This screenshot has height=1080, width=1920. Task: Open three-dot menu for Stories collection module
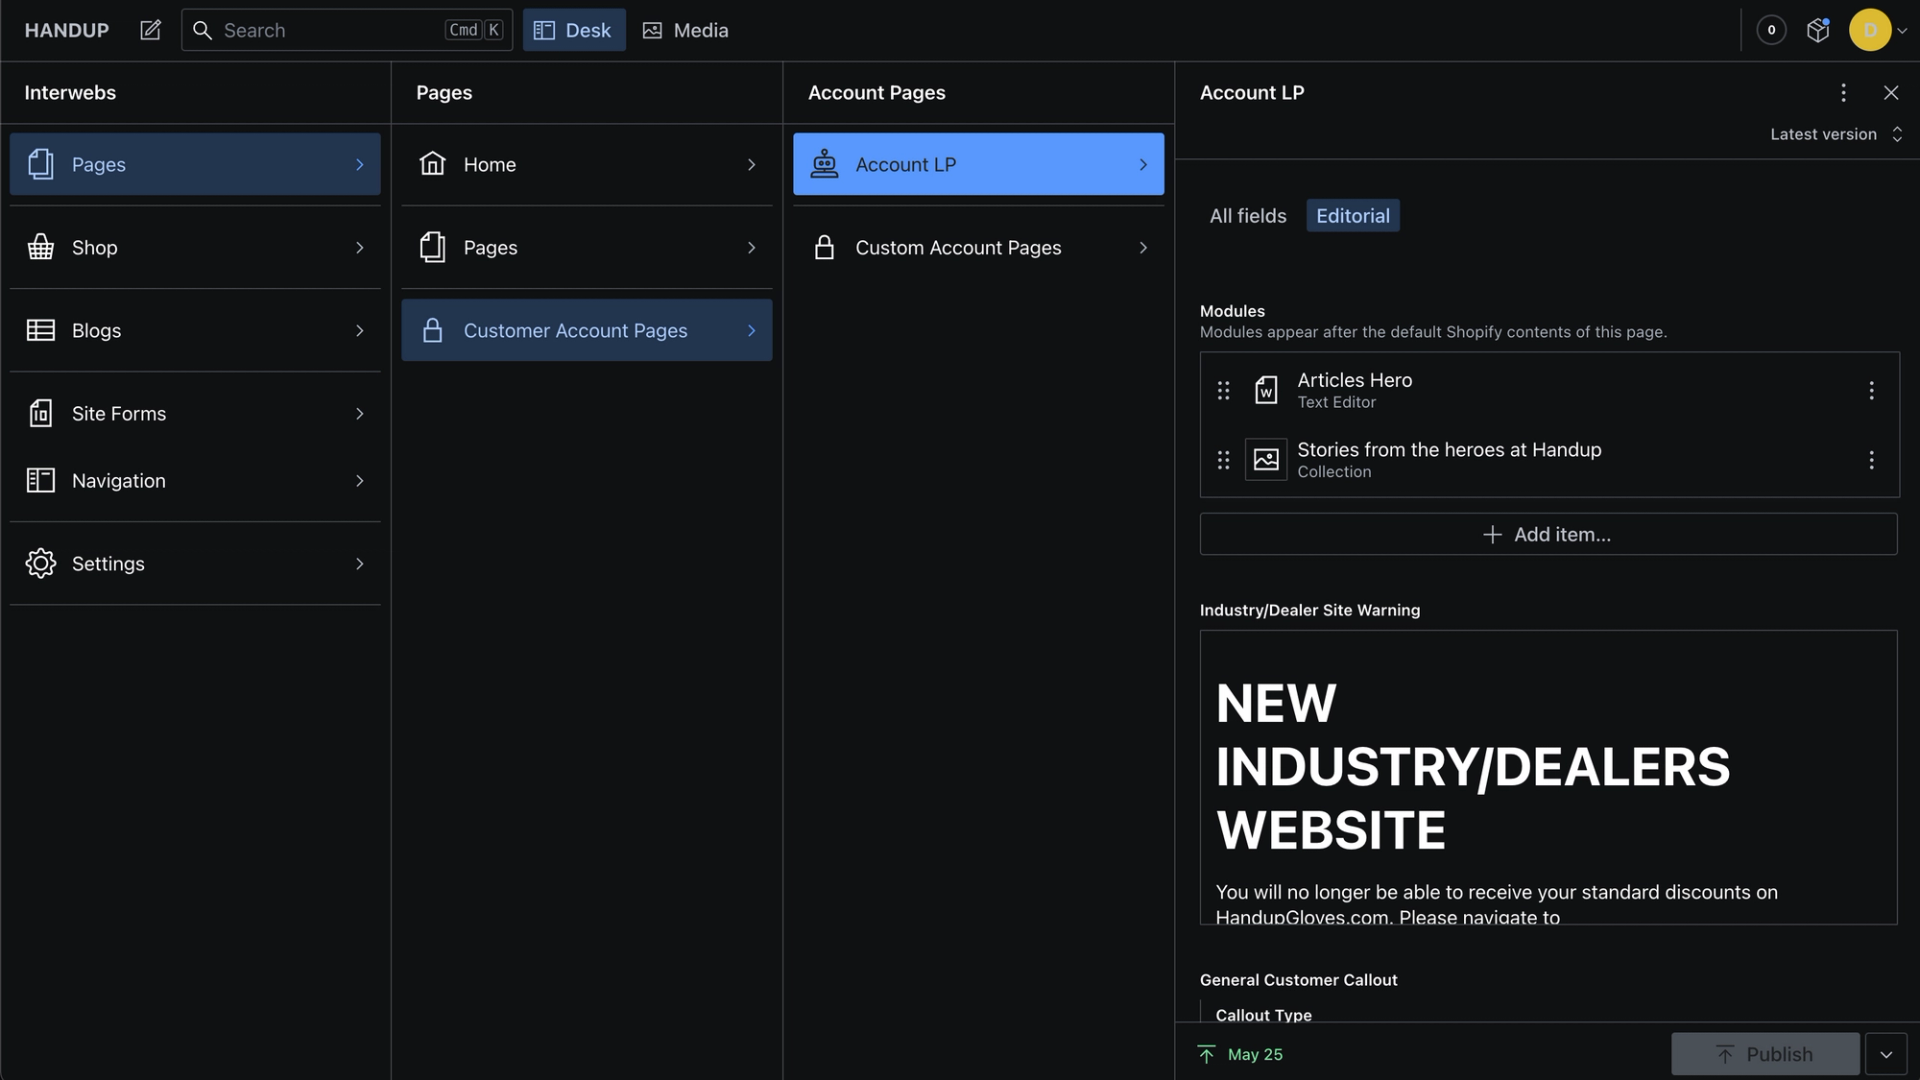click(x=1871, y=460)
